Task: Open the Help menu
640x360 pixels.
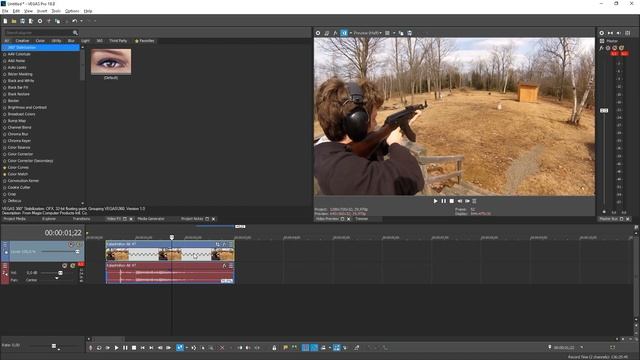Action: [x=88, y=11]
